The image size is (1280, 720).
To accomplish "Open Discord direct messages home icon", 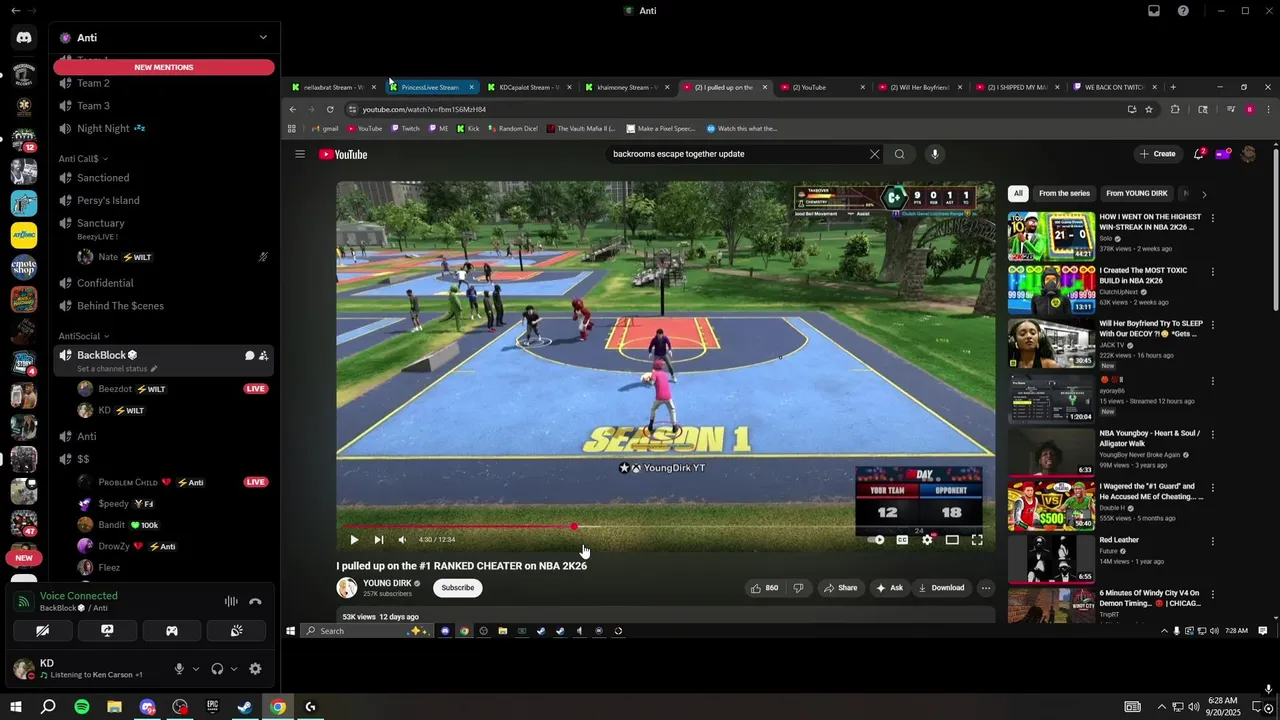I will pos(24,37).
